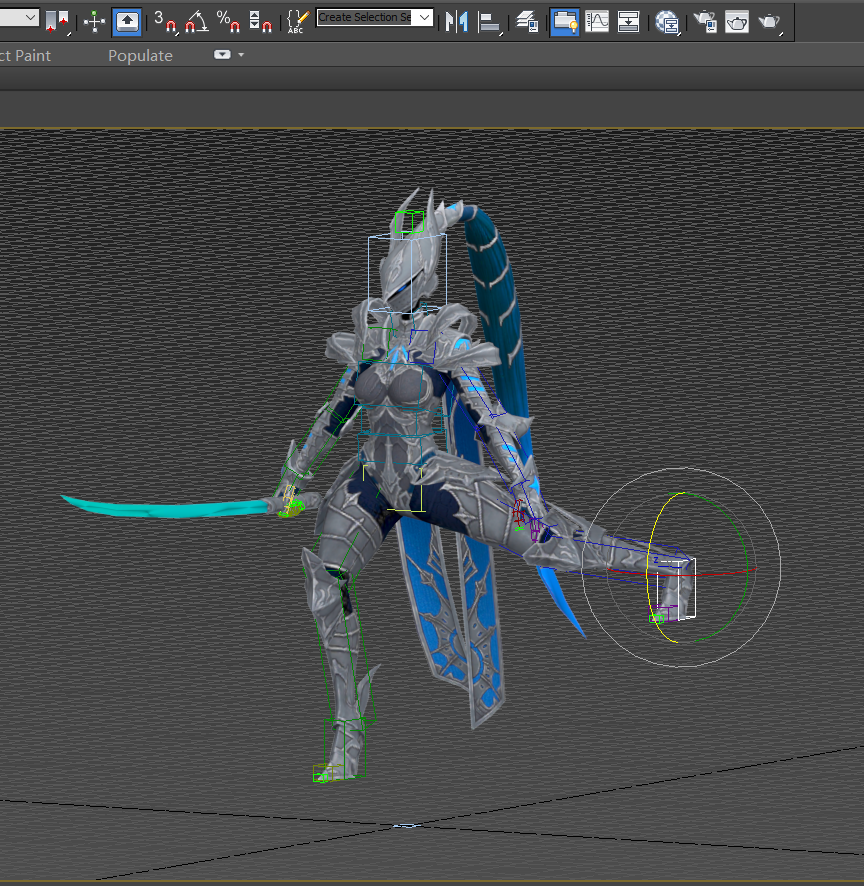Activate the Select and Manipulate tool

pos(94,20)
